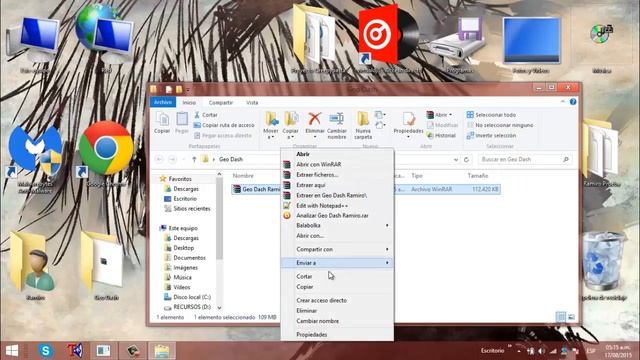The height and width of the screenshot is (360, 640).
Task: Switch to the Vista tab
Action: click(252, 102)
